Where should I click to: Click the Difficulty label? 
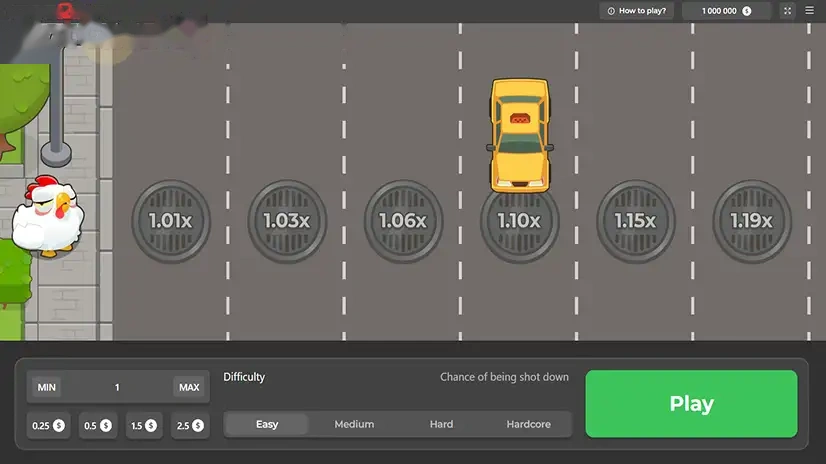click(x=244, y=377)
